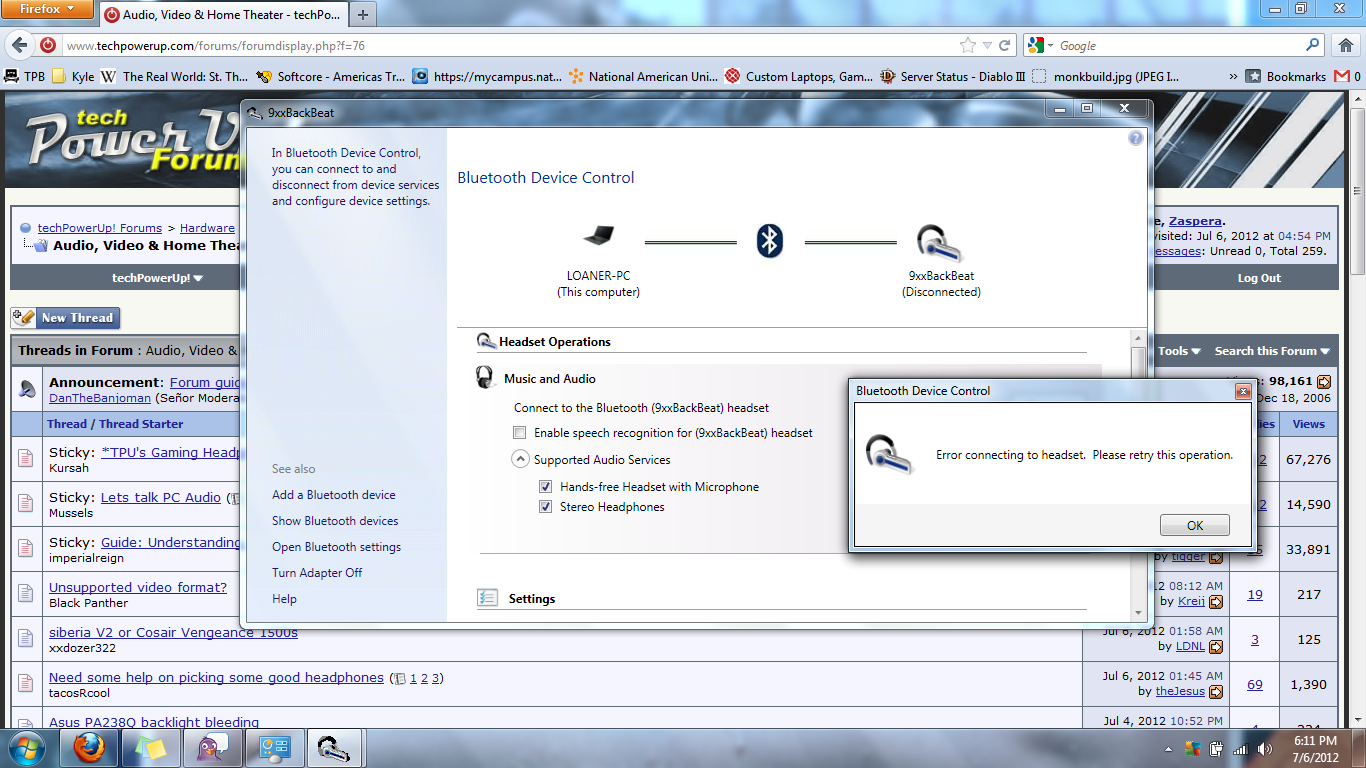Image resolution: width=1366 pixels, height=768 pixels.
Task: Go to last post by Kreij icon
Action: (x=1216, y=602)
